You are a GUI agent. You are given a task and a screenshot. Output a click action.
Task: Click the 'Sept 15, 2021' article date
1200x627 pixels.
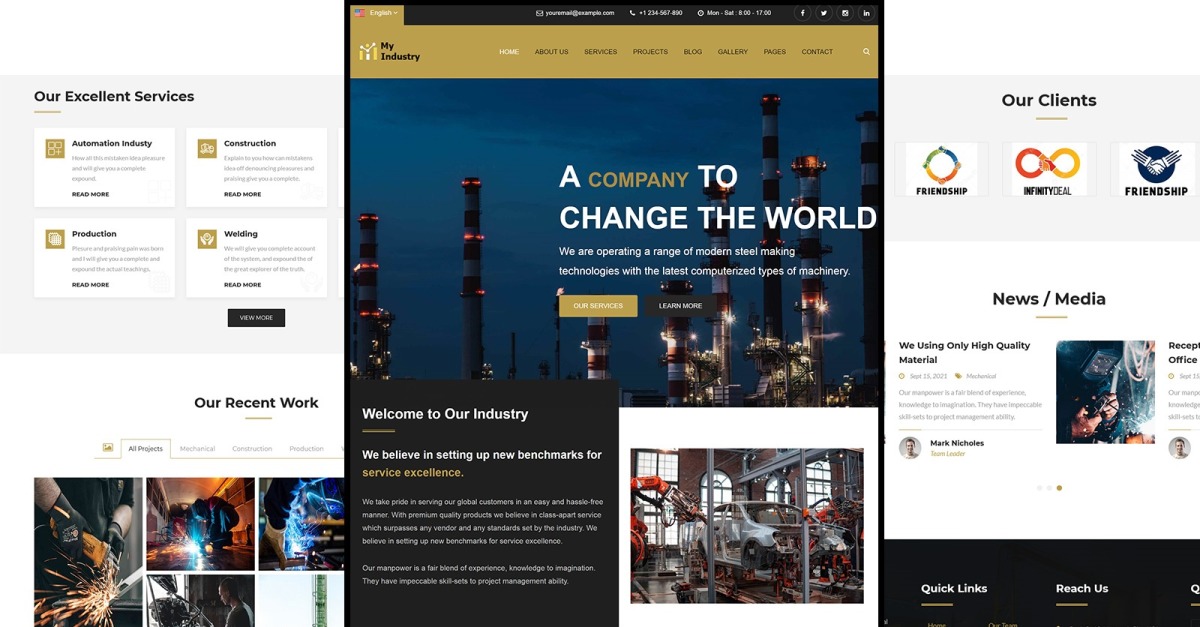point(928,376)
